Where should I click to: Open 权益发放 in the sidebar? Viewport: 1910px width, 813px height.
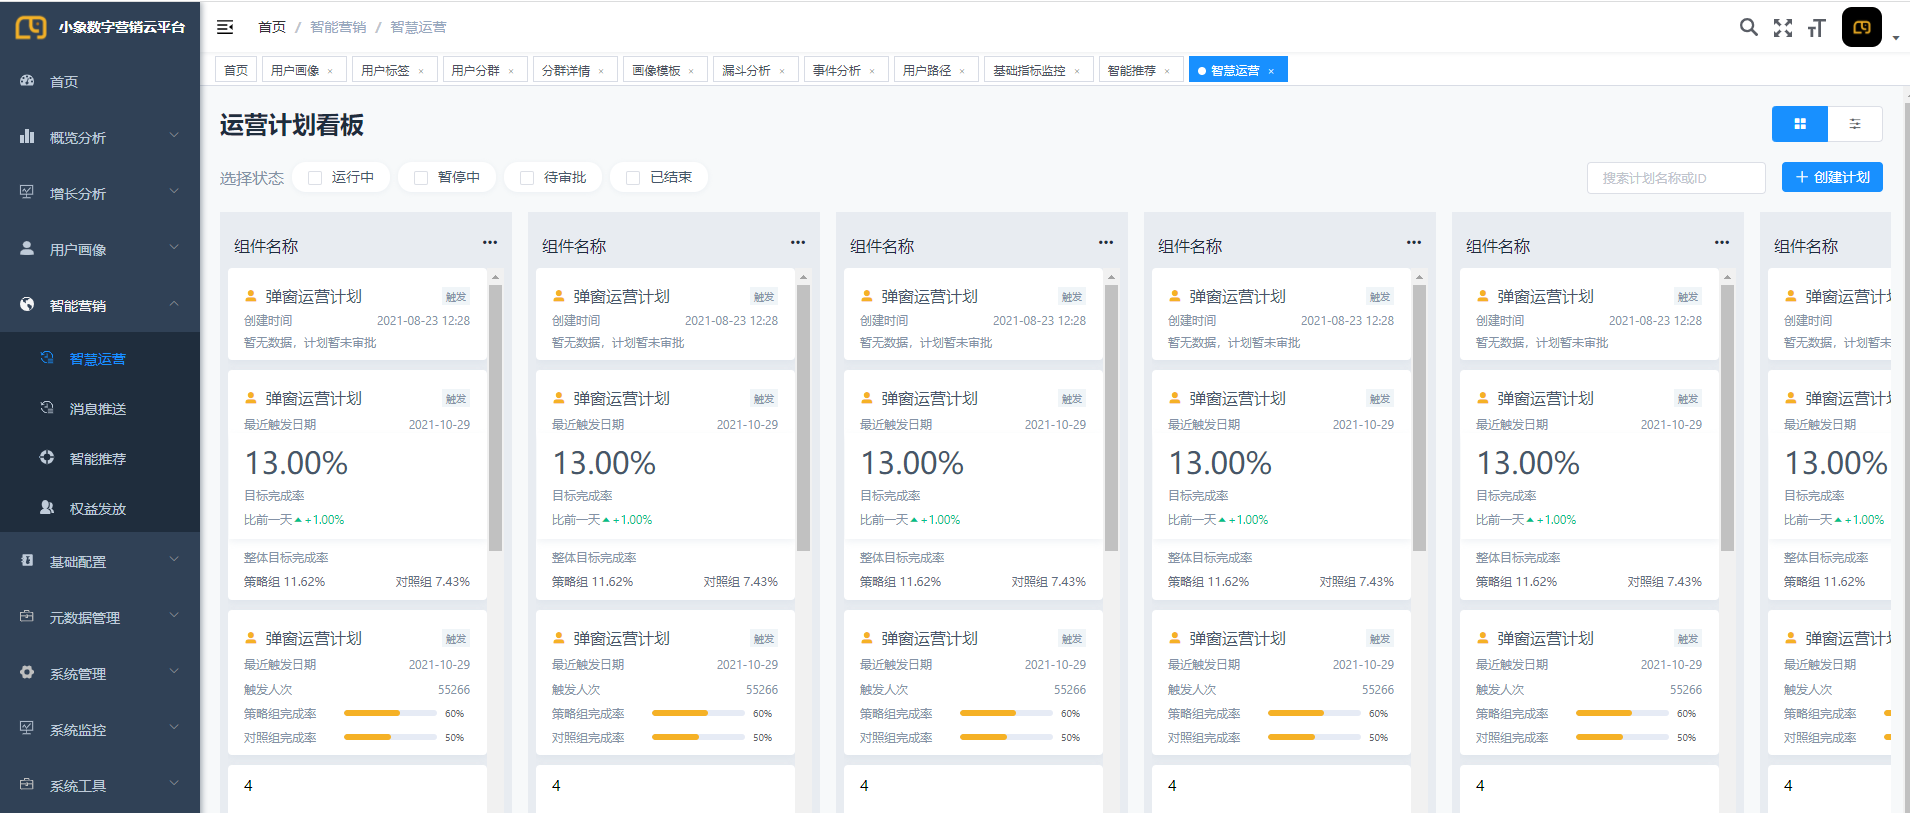tap(98, 509)
